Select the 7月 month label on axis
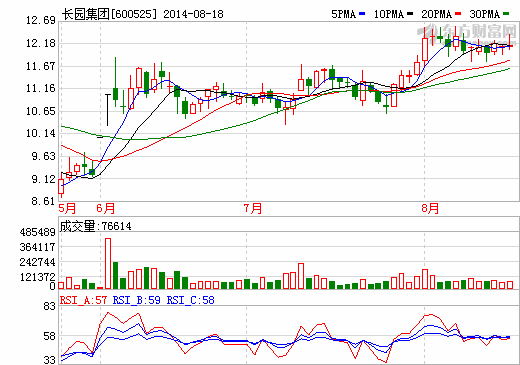520x365 pixels. click(x=253, y=208)
